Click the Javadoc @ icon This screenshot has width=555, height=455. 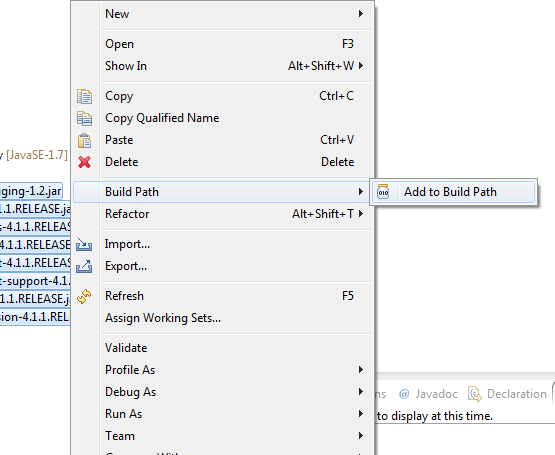[x=404, y=394]
